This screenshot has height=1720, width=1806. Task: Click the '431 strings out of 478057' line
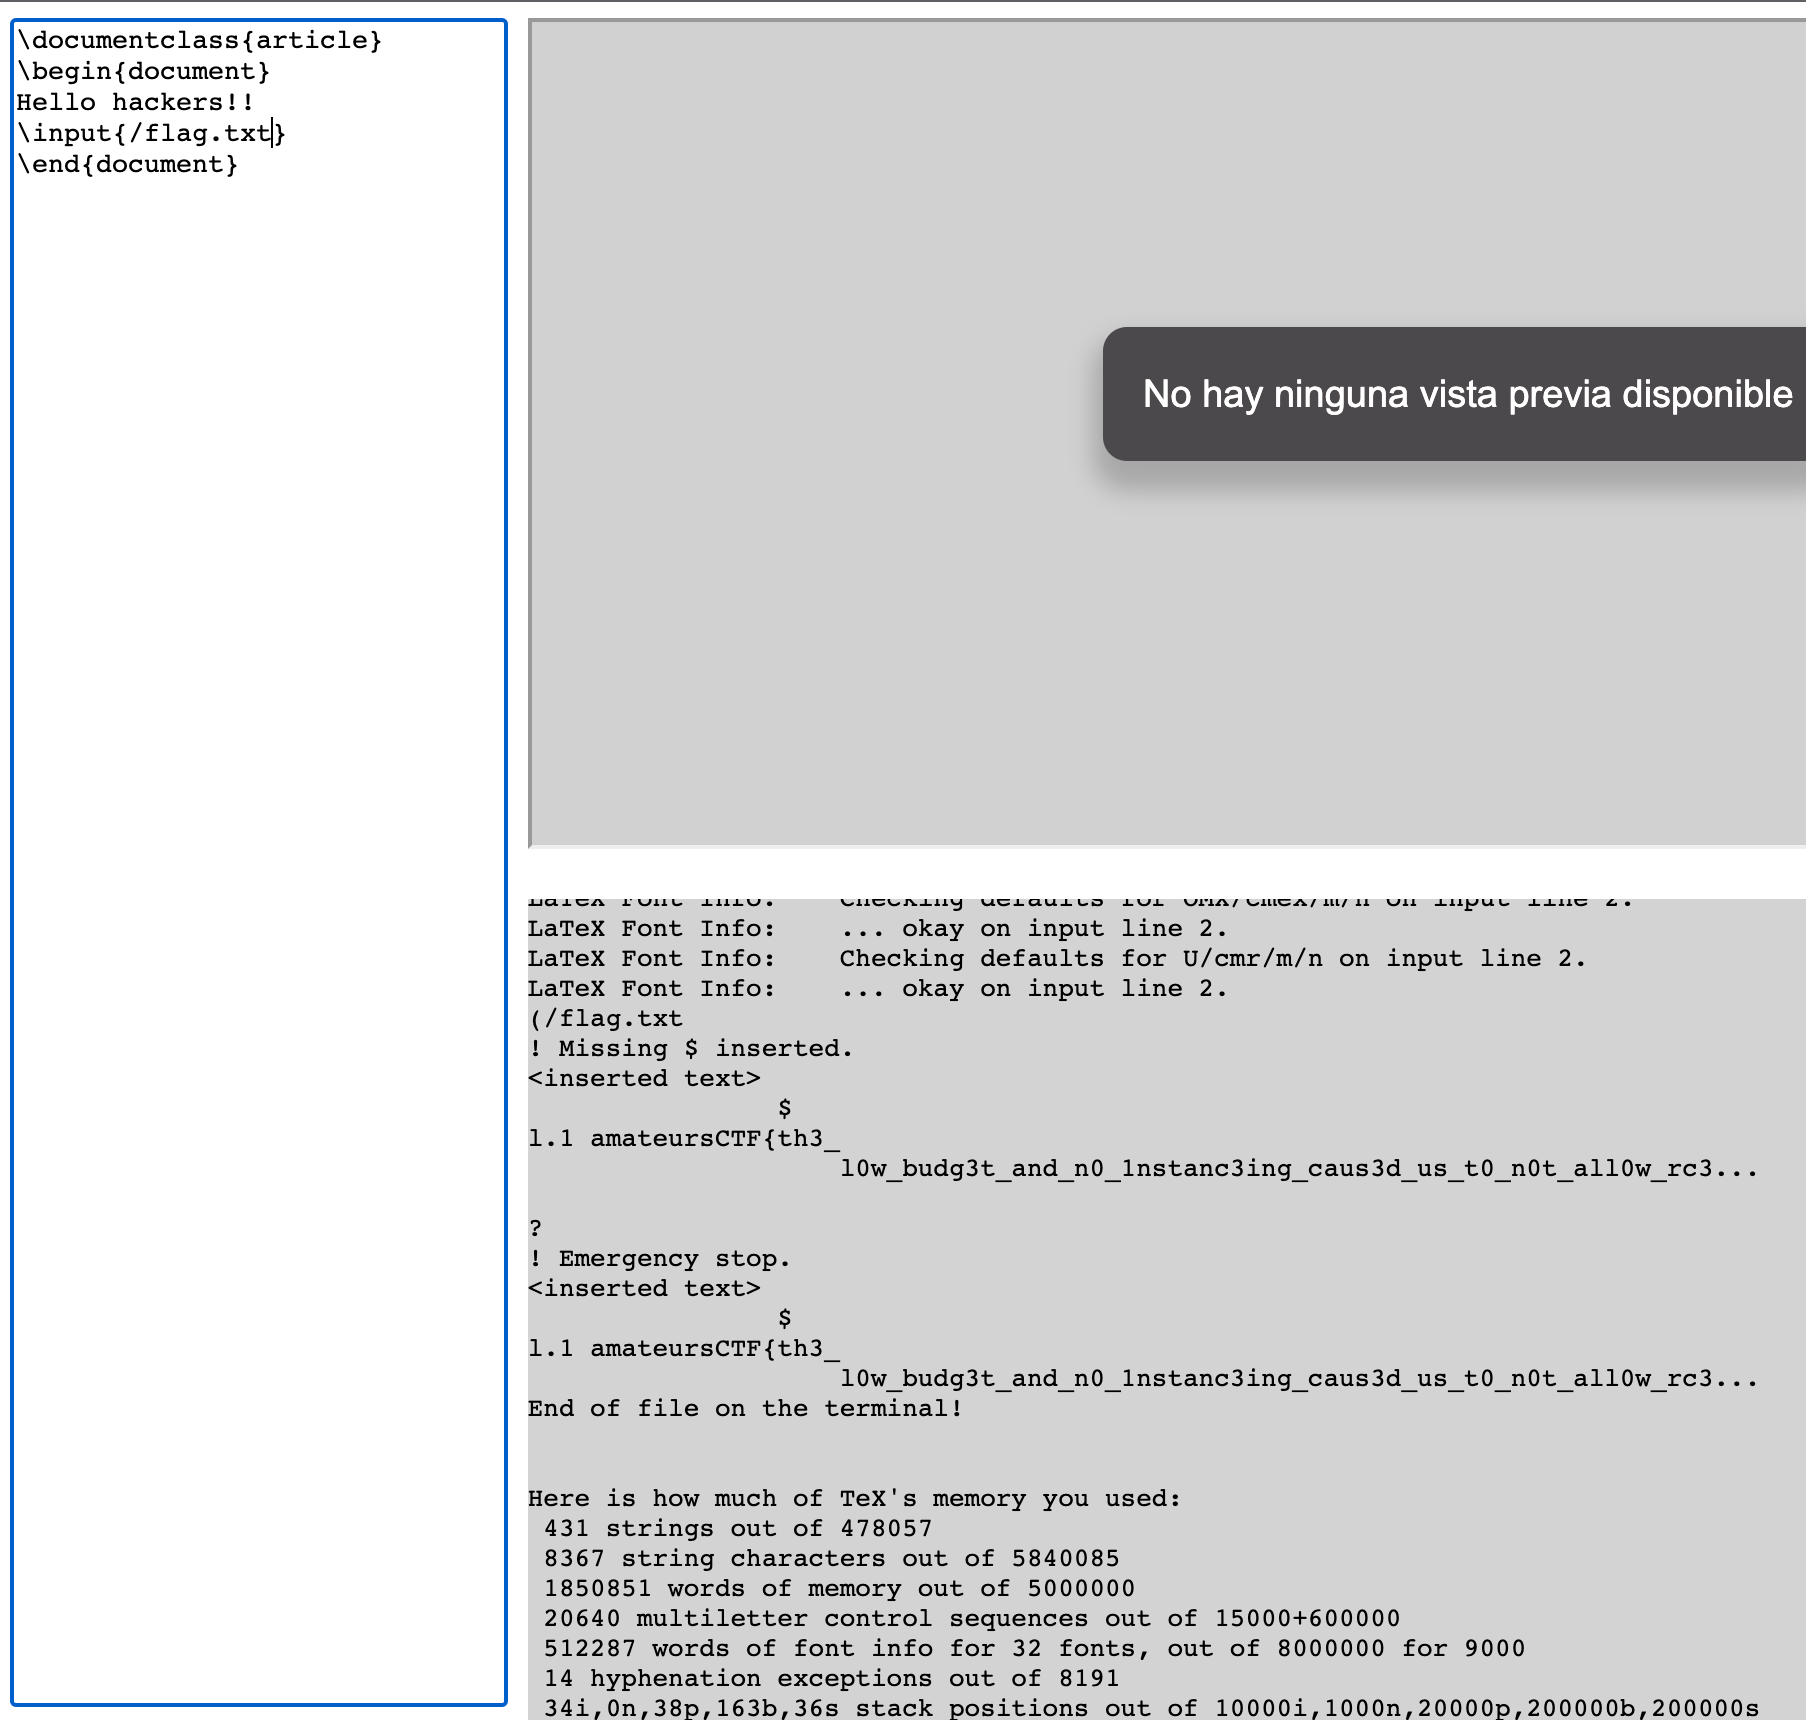tap(738, 1528)
